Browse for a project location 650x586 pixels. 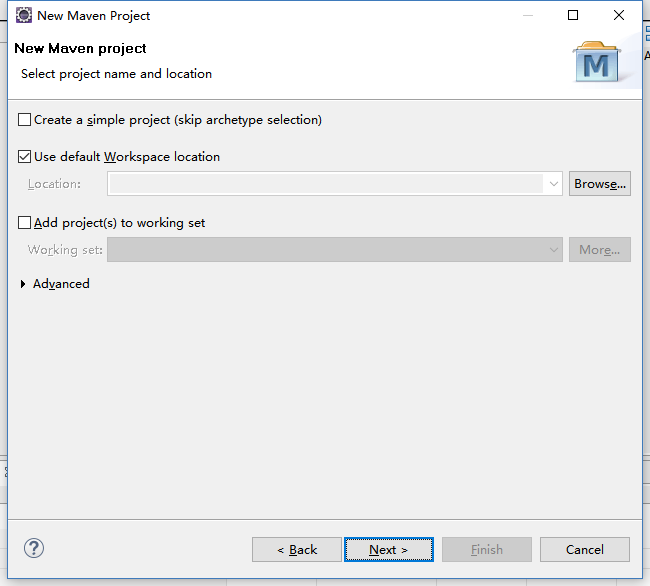click(x=600, y=184)
